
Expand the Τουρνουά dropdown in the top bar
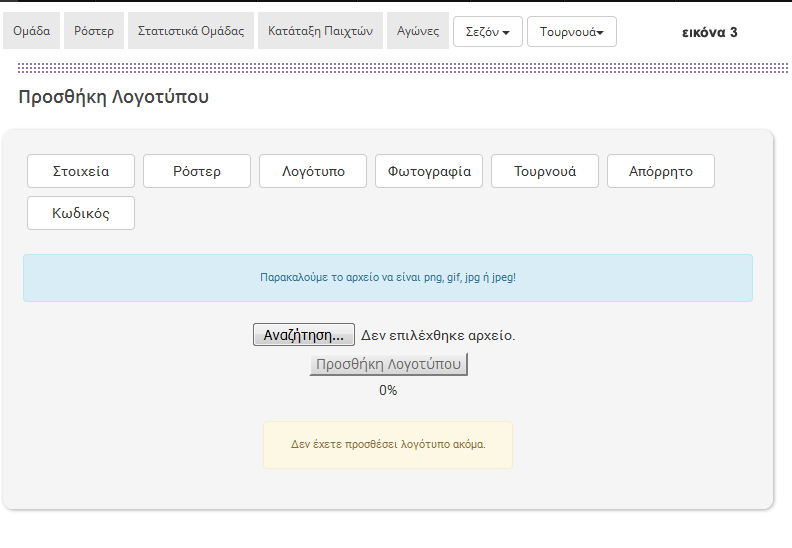(x=572, y=32)
